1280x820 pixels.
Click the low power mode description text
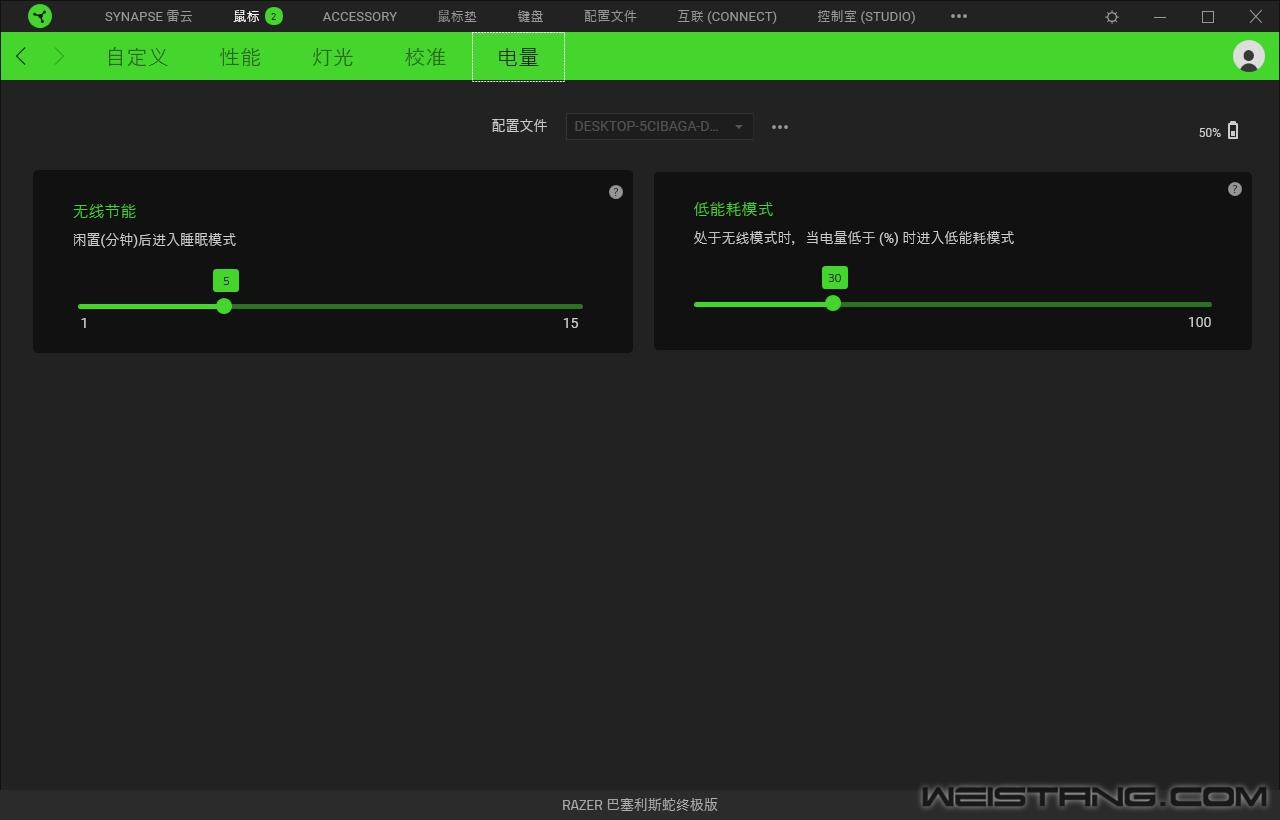(x=854, y=238)
